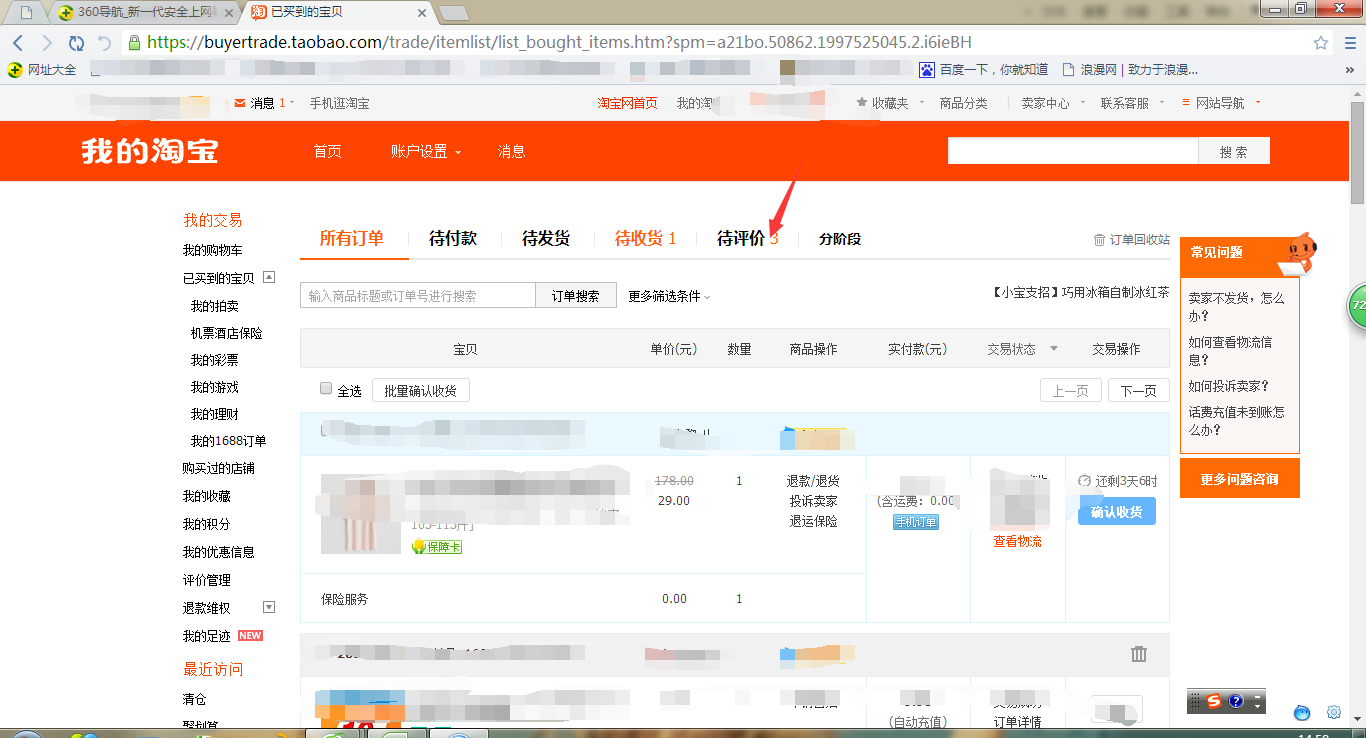Switch to 待收货 tab

point(645,238)
